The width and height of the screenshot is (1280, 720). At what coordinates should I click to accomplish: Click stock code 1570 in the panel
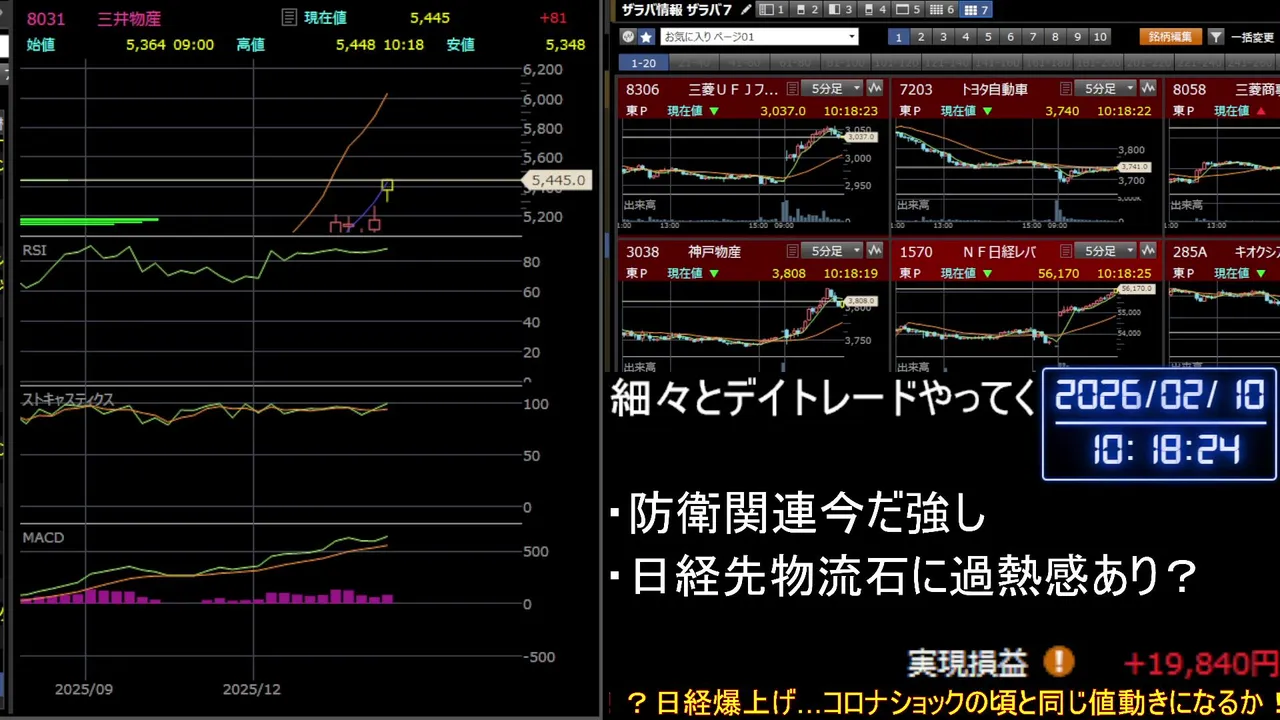click(916, 252)
